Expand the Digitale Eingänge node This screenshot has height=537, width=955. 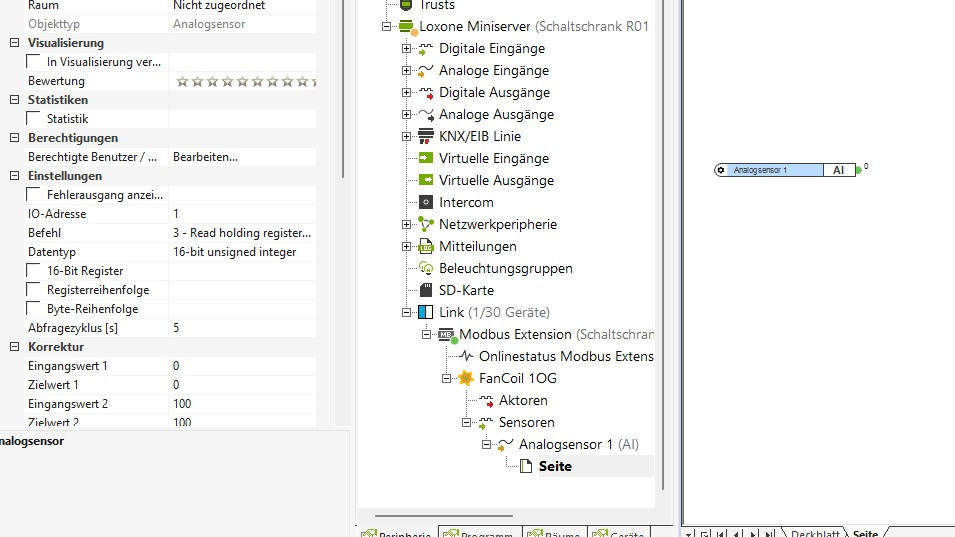406,49
